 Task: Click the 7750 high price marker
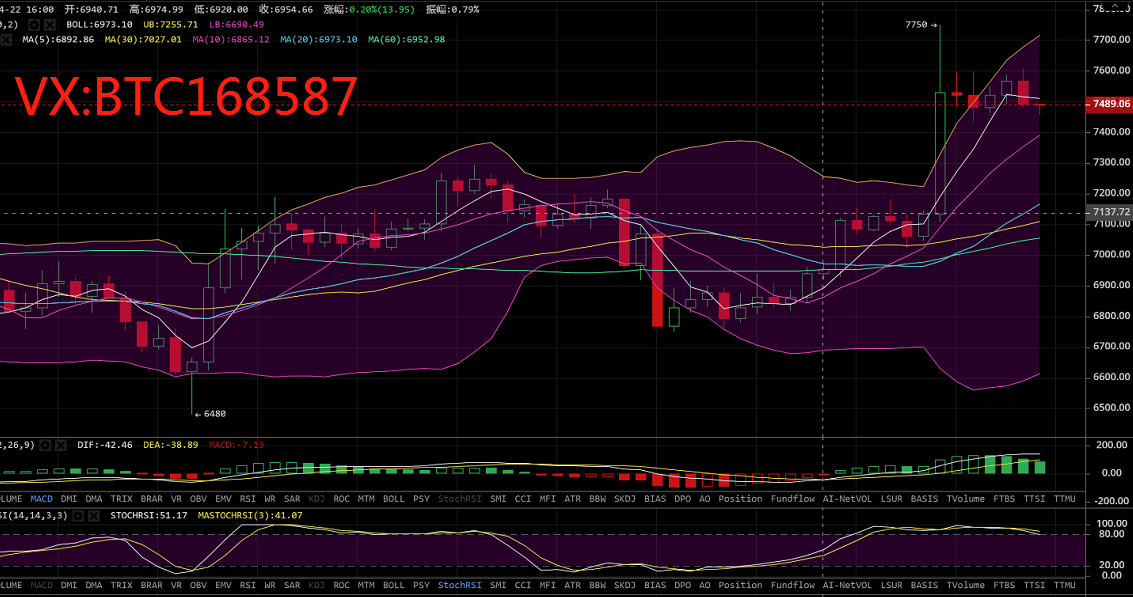[x=916, y=24]
